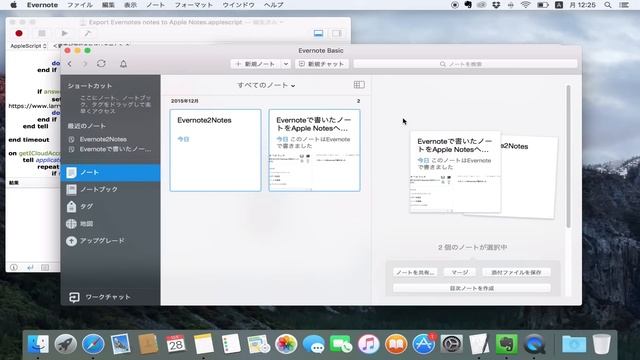Viewport: 640px width, 360px height.
Task: Click the 目次ノートを作成 button
Action: click(x=472, y=288)
